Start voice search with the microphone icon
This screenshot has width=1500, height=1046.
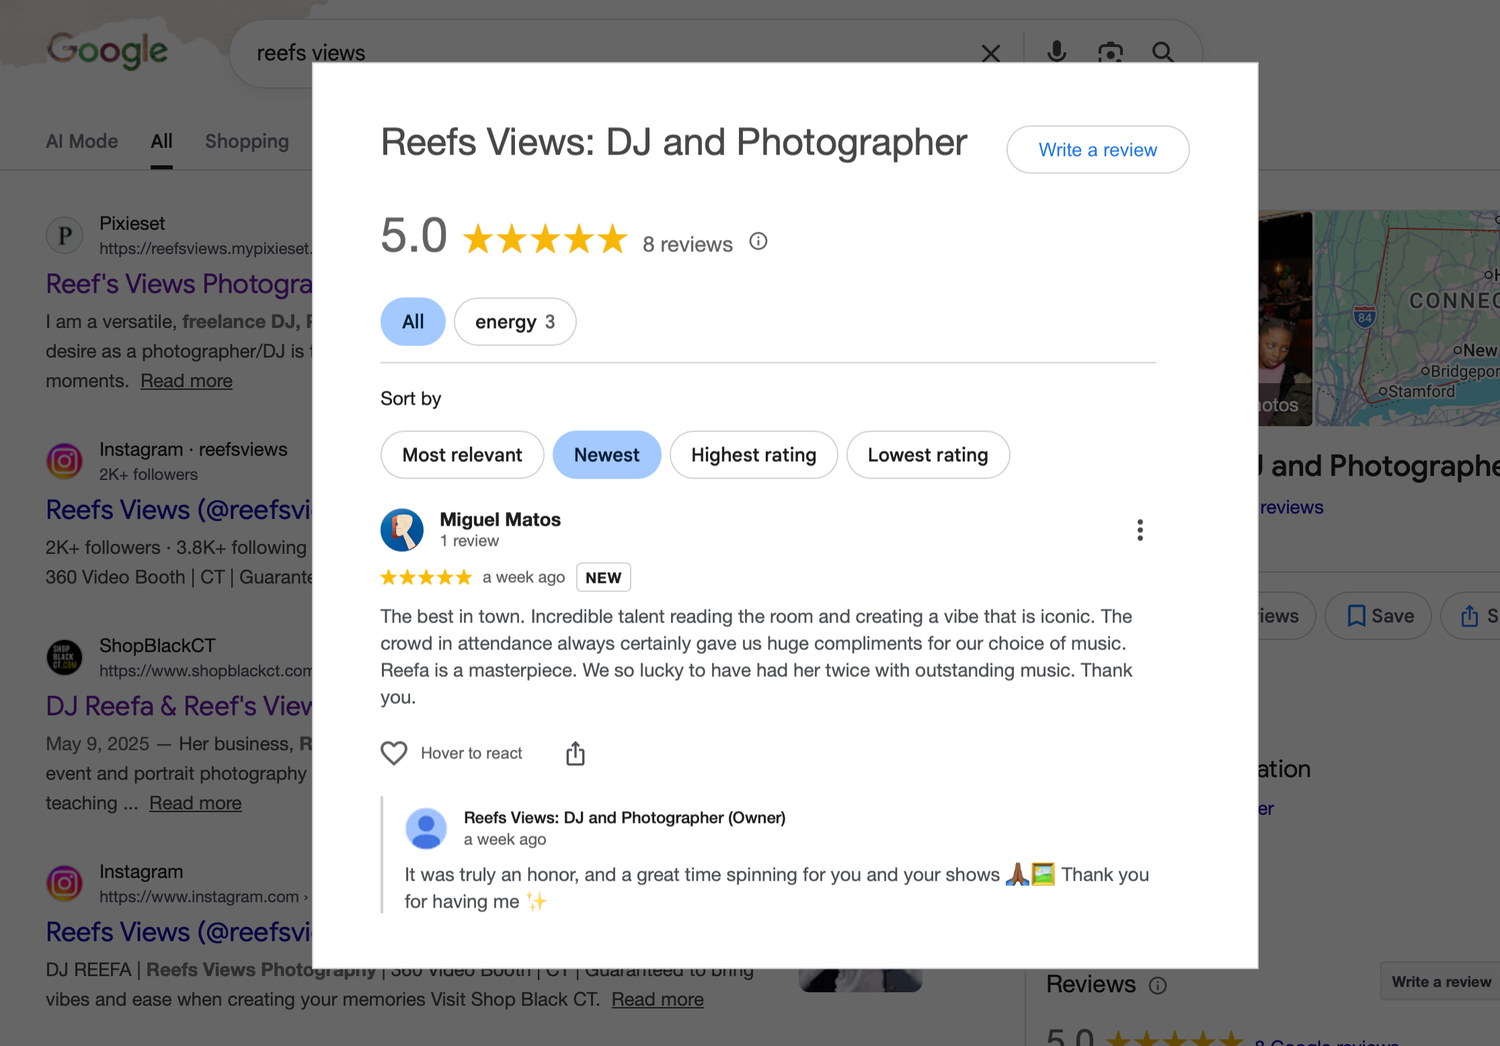click(x=1056, y=52)
